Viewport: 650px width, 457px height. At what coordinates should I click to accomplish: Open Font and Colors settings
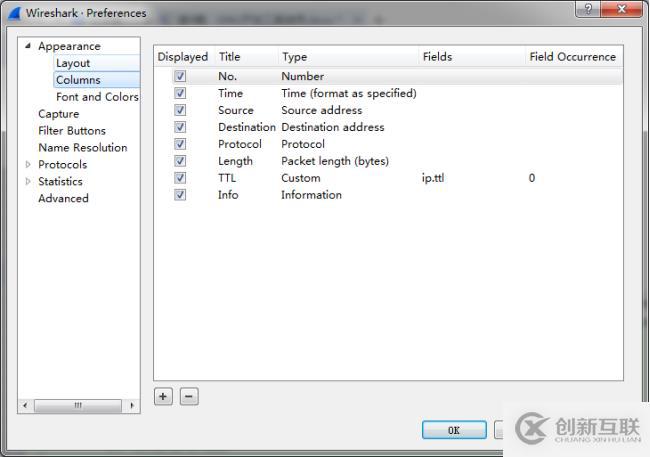pos(97,97)
